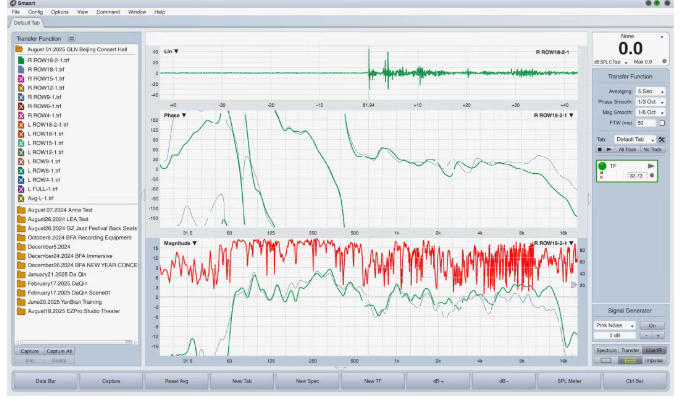Click the SPL Meter button
Image resolution: width=685 pixels, height=401 pixels.
pos(571,381)
